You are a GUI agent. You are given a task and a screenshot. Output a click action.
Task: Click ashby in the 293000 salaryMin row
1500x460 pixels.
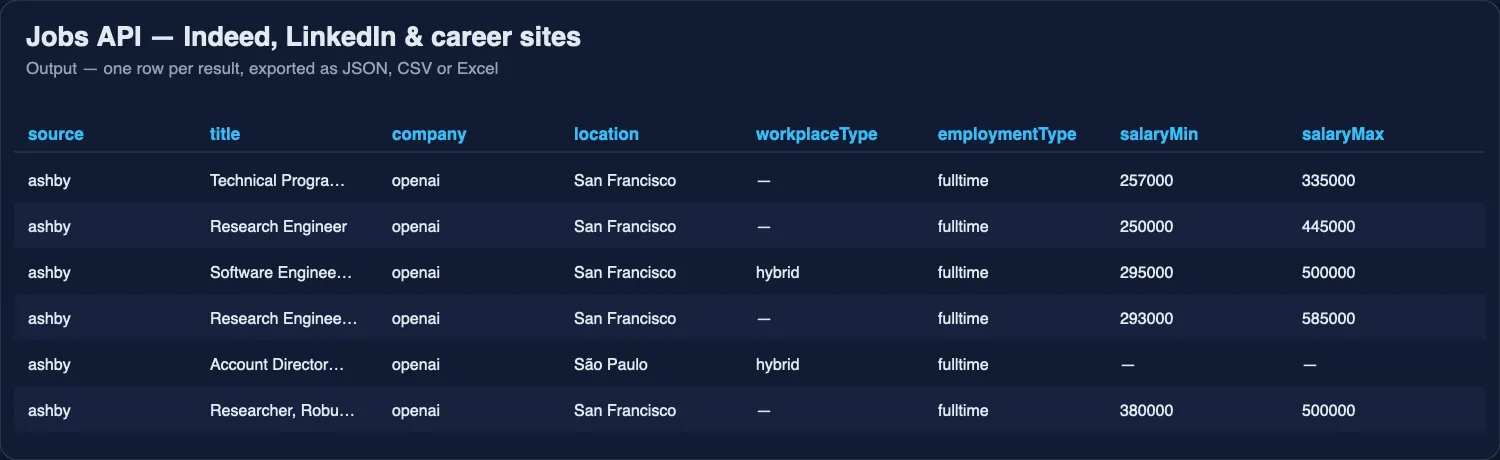click(49, 319)
